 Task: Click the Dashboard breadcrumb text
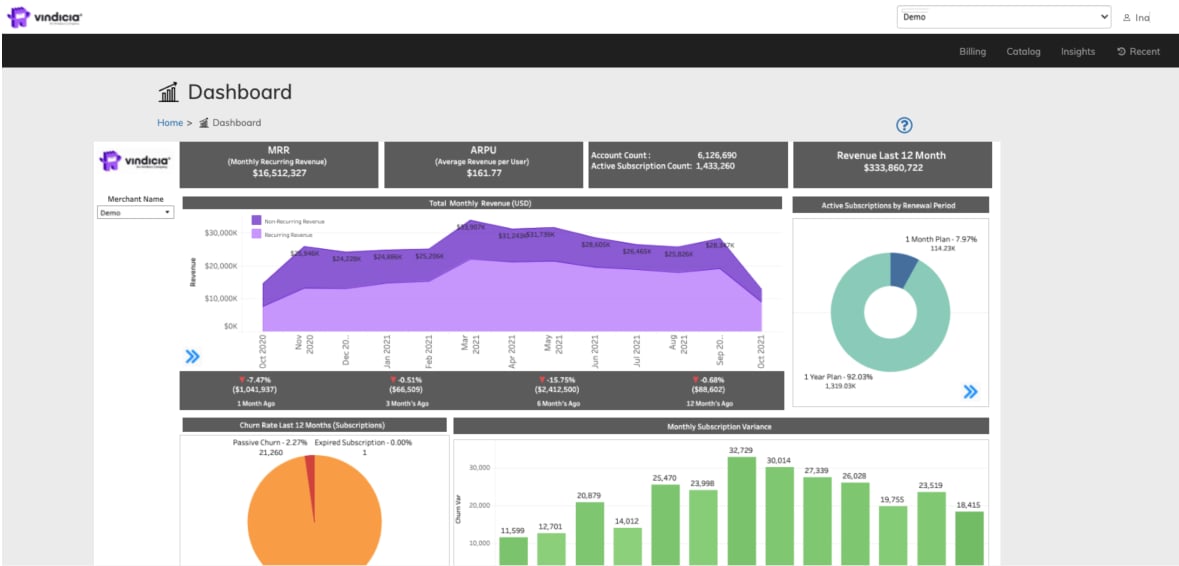[x=237, y=123]
